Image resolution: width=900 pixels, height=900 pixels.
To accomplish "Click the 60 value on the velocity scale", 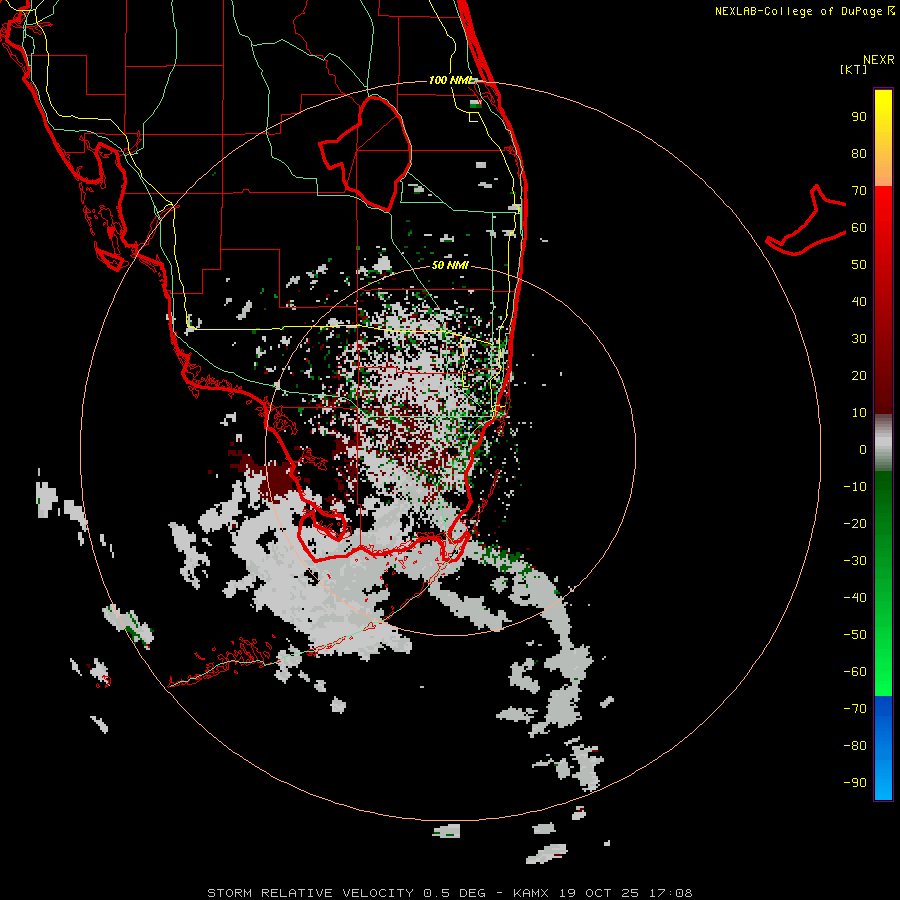I will coord(859,227).
